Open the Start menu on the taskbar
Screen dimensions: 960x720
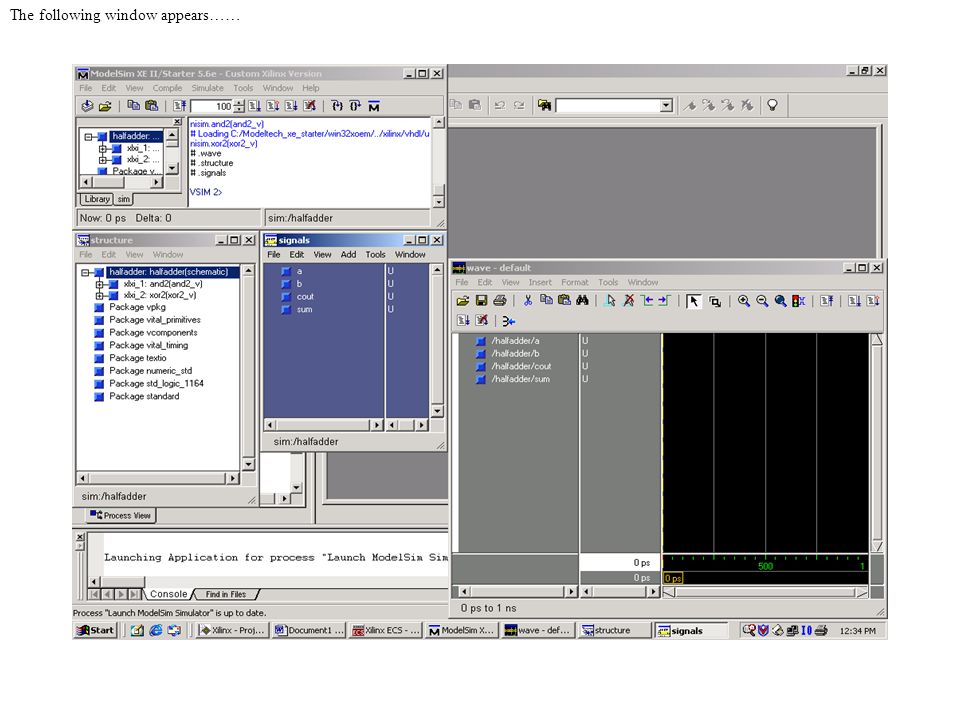pos(95,631)
